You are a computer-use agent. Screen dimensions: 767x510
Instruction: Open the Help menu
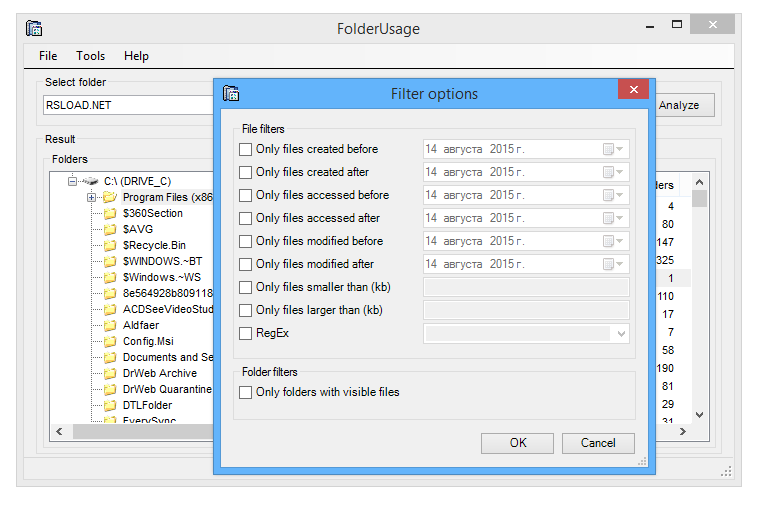[x=136, y=56]
